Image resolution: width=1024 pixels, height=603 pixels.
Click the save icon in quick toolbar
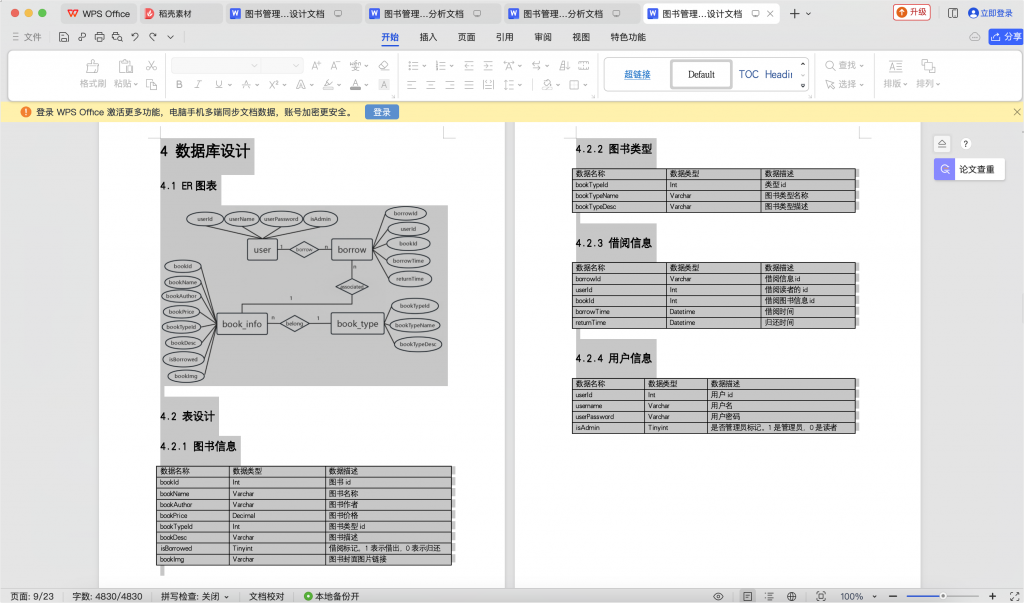64,37
